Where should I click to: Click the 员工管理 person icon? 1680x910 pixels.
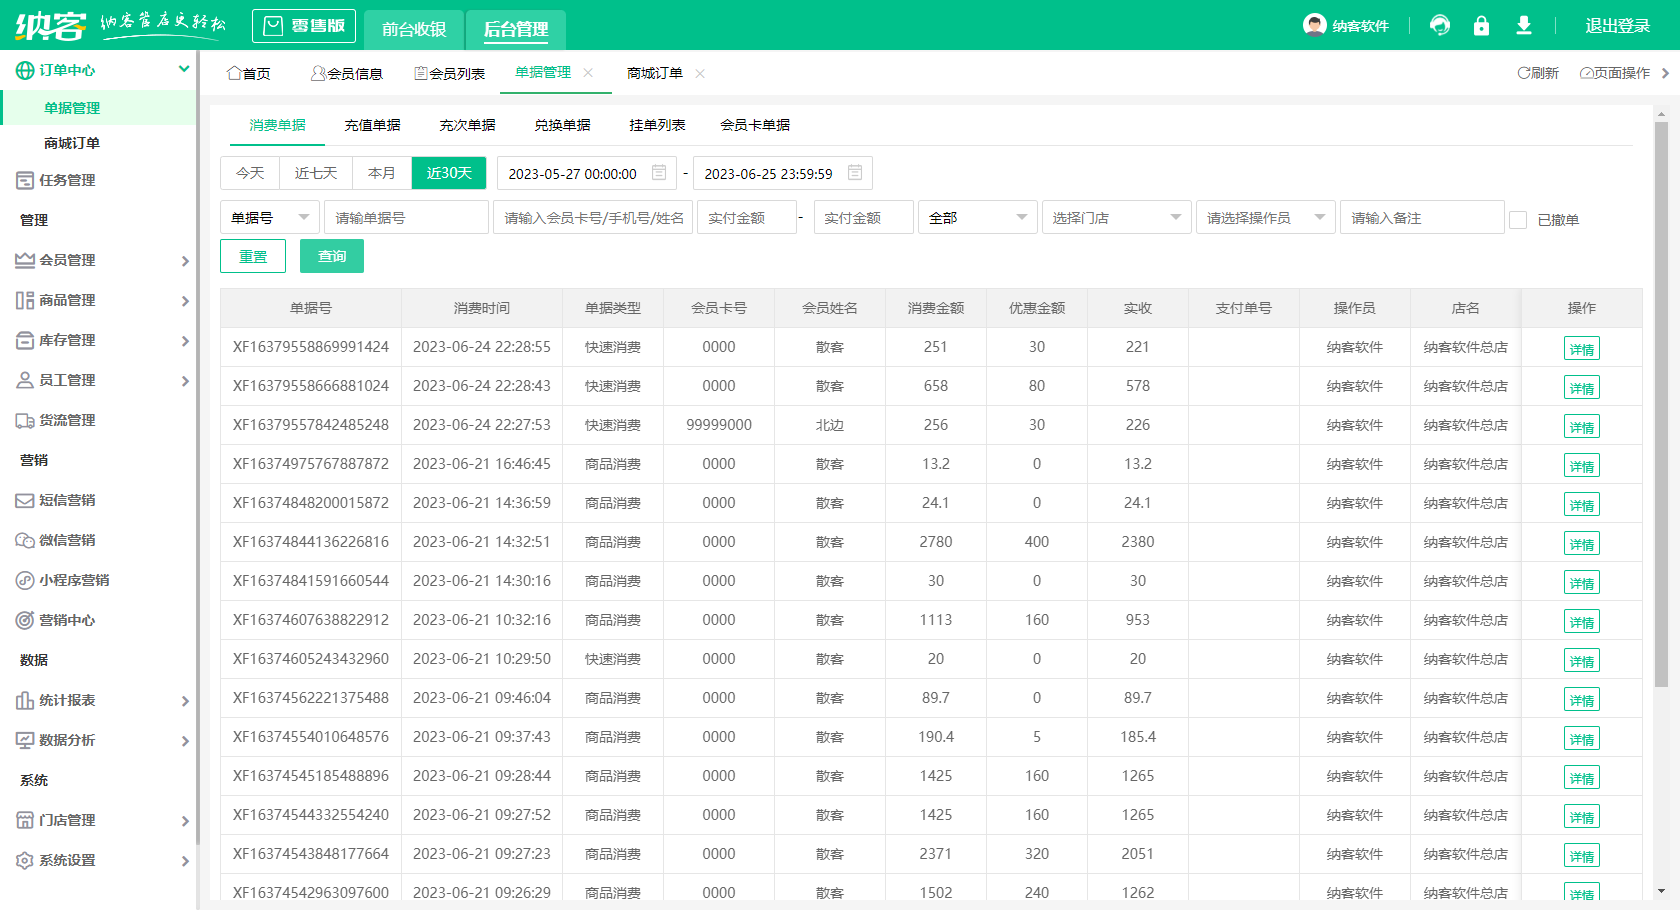[25, 380]
